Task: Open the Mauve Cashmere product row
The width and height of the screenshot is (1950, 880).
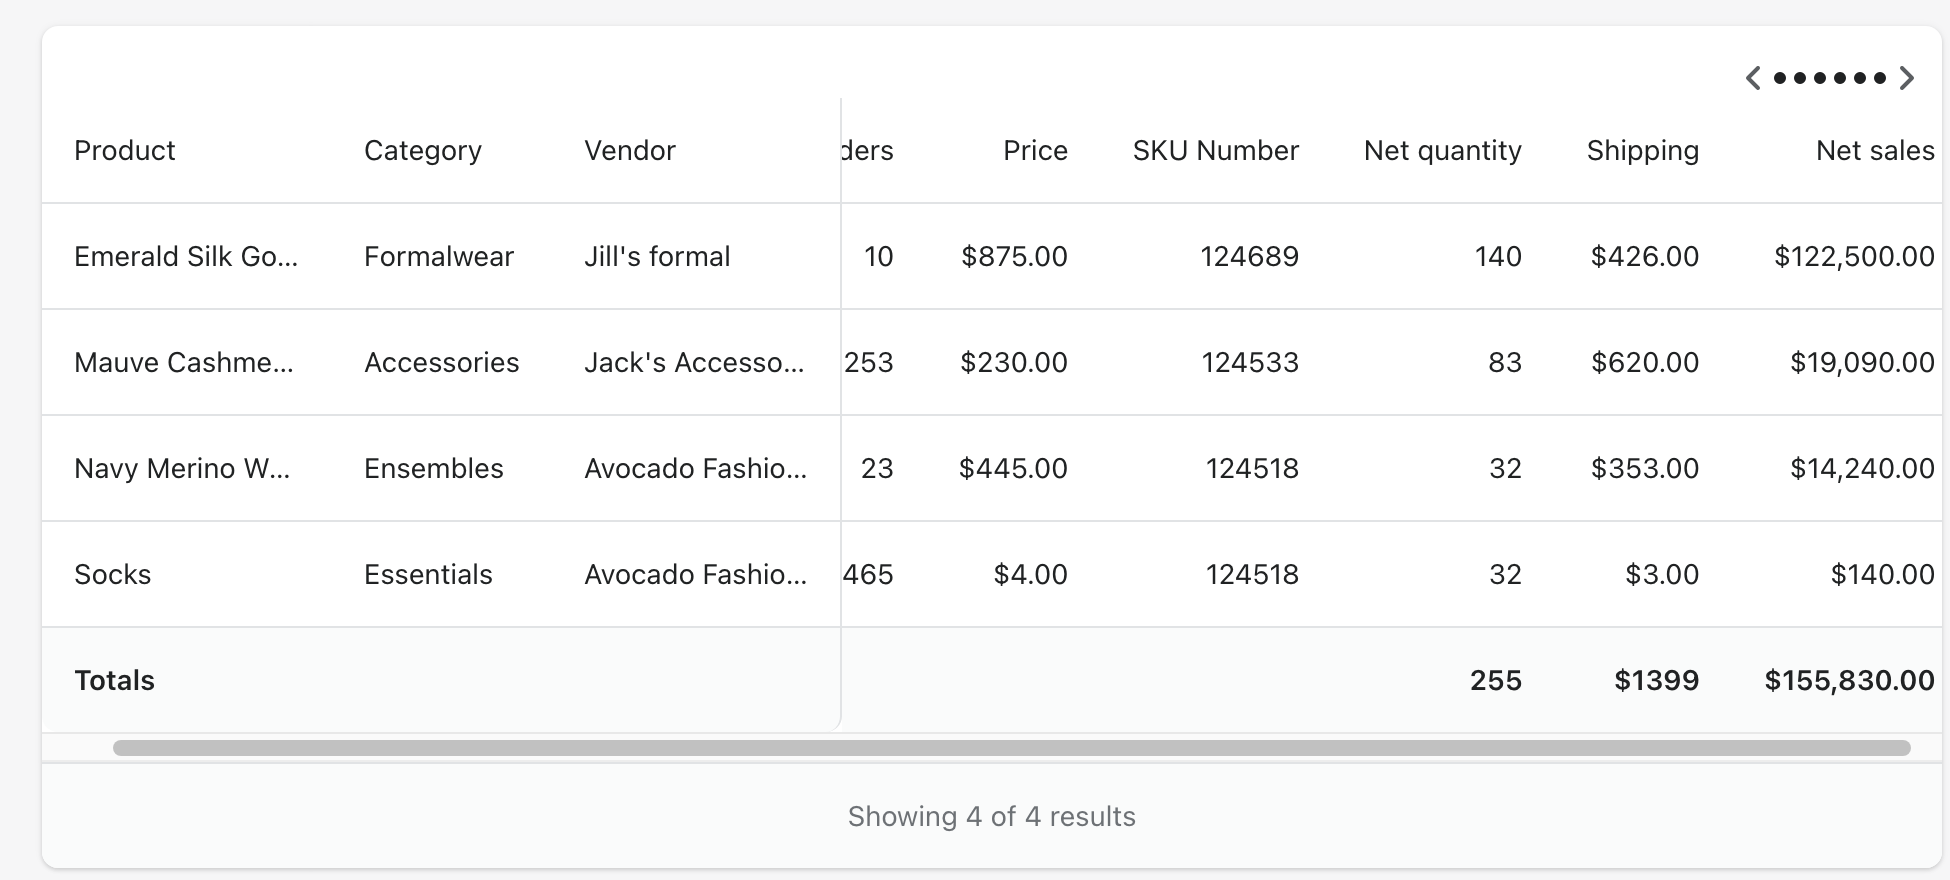Action: [184, 363]
